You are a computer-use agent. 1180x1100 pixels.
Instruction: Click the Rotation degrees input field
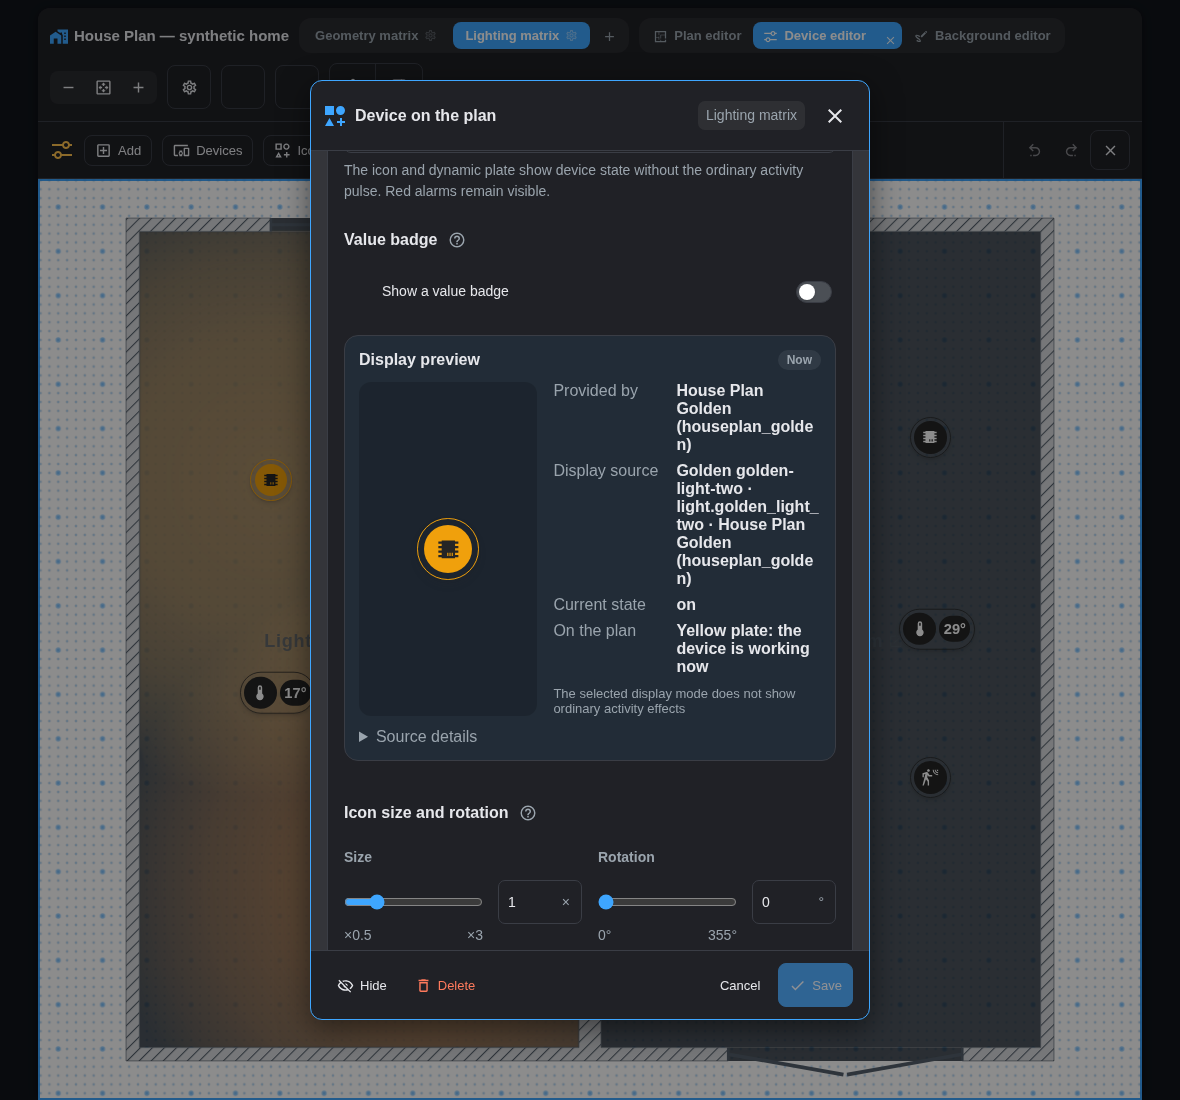pyautogui.click(x=793, y=902)
